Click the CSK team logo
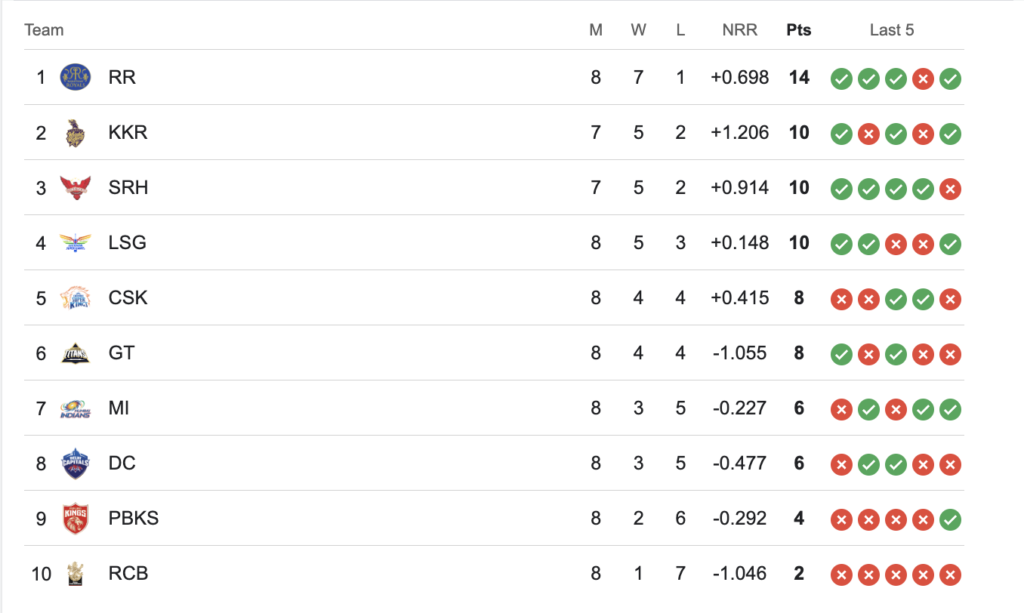This screenshot has height=613, width=1024. point(75,298)
